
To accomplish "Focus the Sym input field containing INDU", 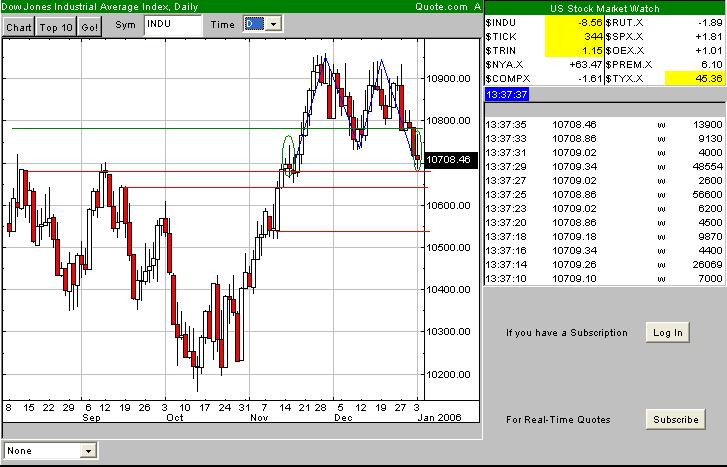I will click(x=173, y=25).
